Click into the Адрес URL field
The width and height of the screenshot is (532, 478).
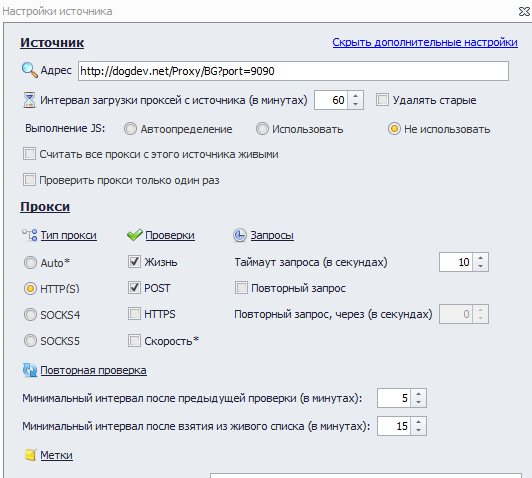pos(293,71)
